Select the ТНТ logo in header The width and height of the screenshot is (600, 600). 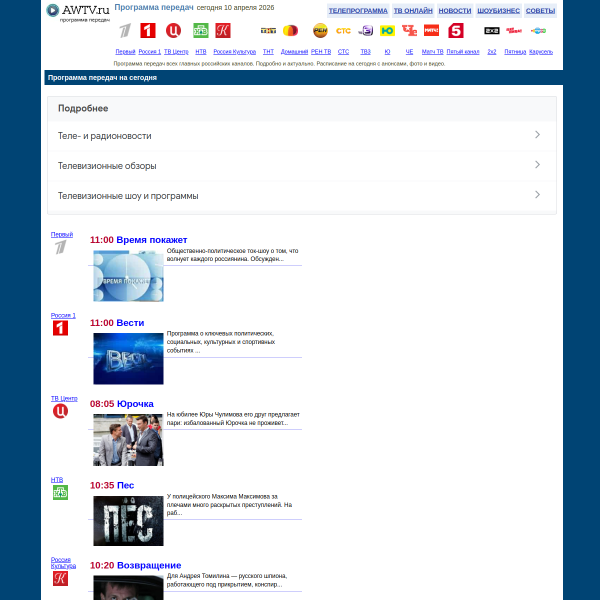pos(268,31)
